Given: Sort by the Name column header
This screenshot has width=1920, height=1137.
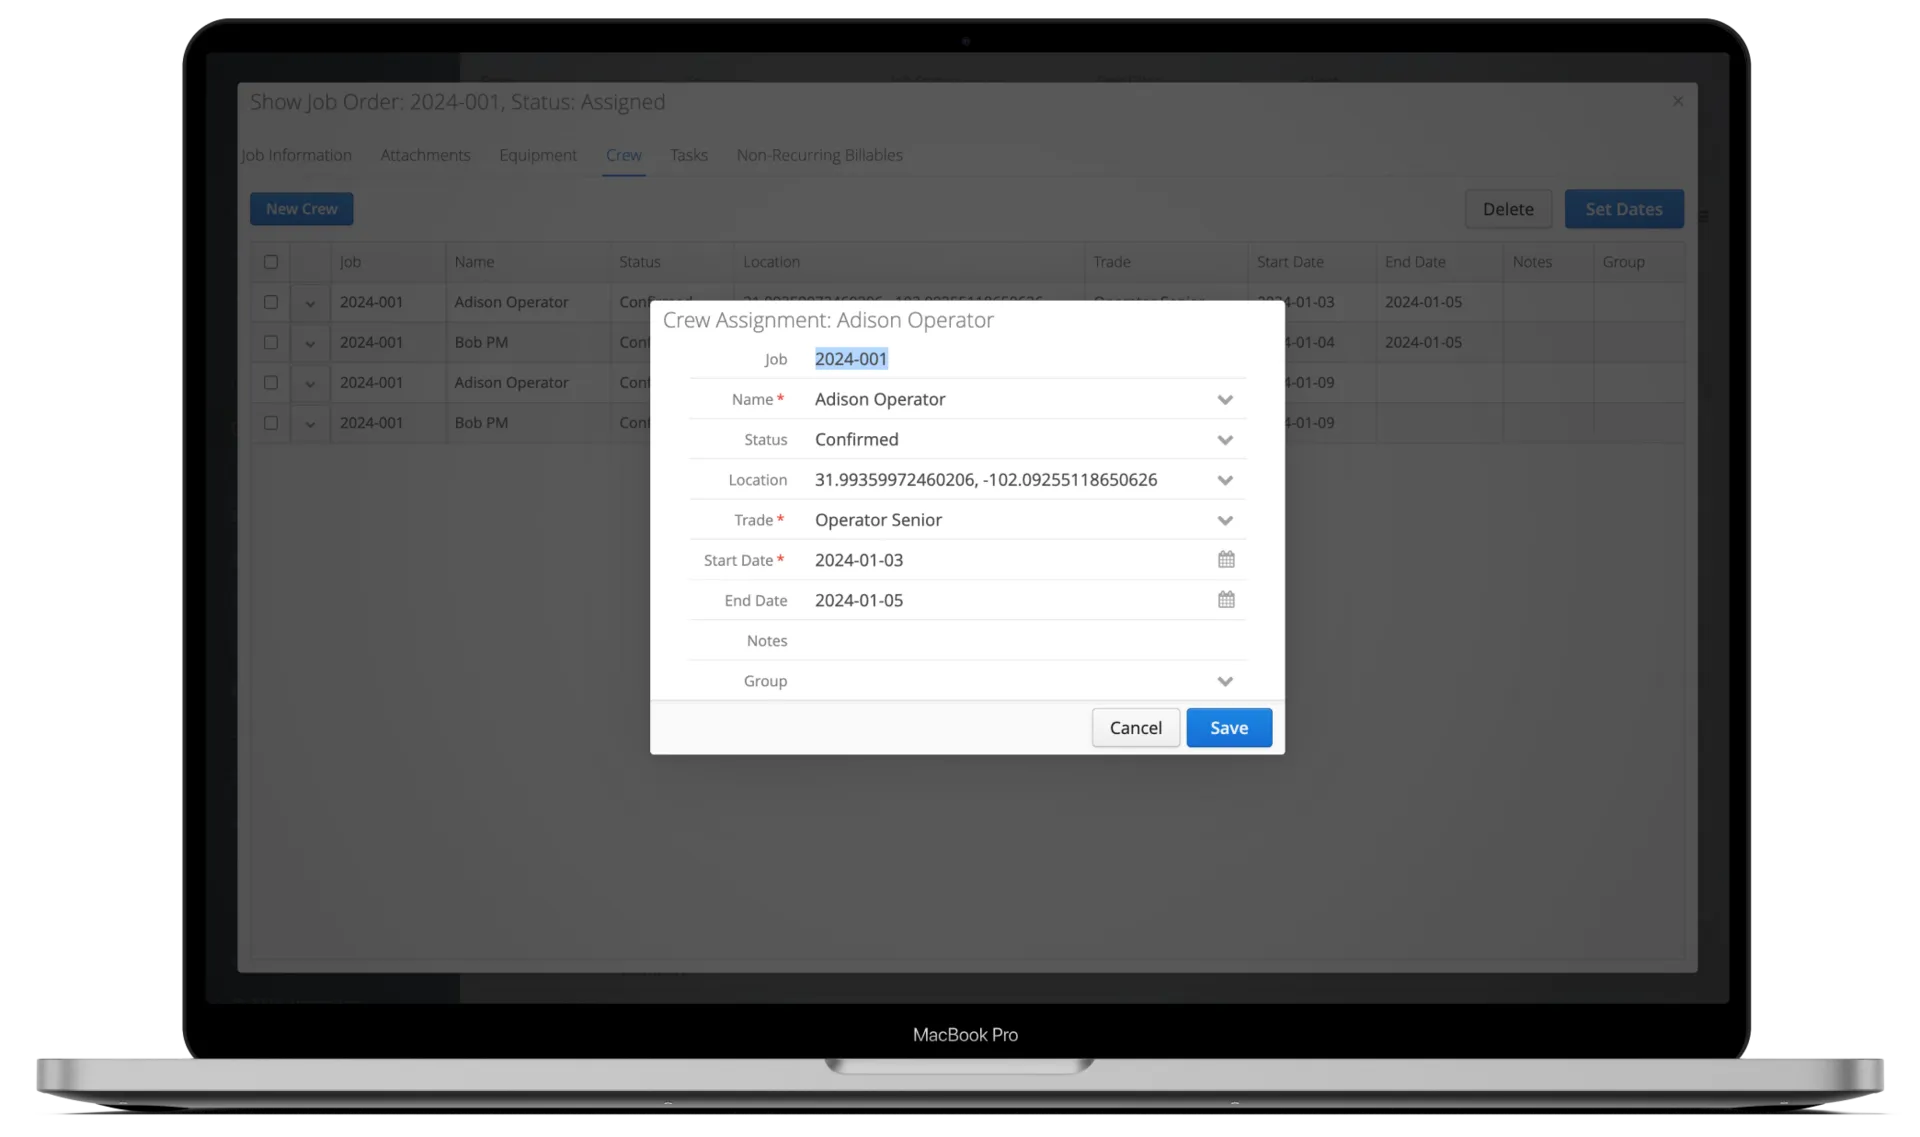Looking at the screenshot, I should pos(528,262).
